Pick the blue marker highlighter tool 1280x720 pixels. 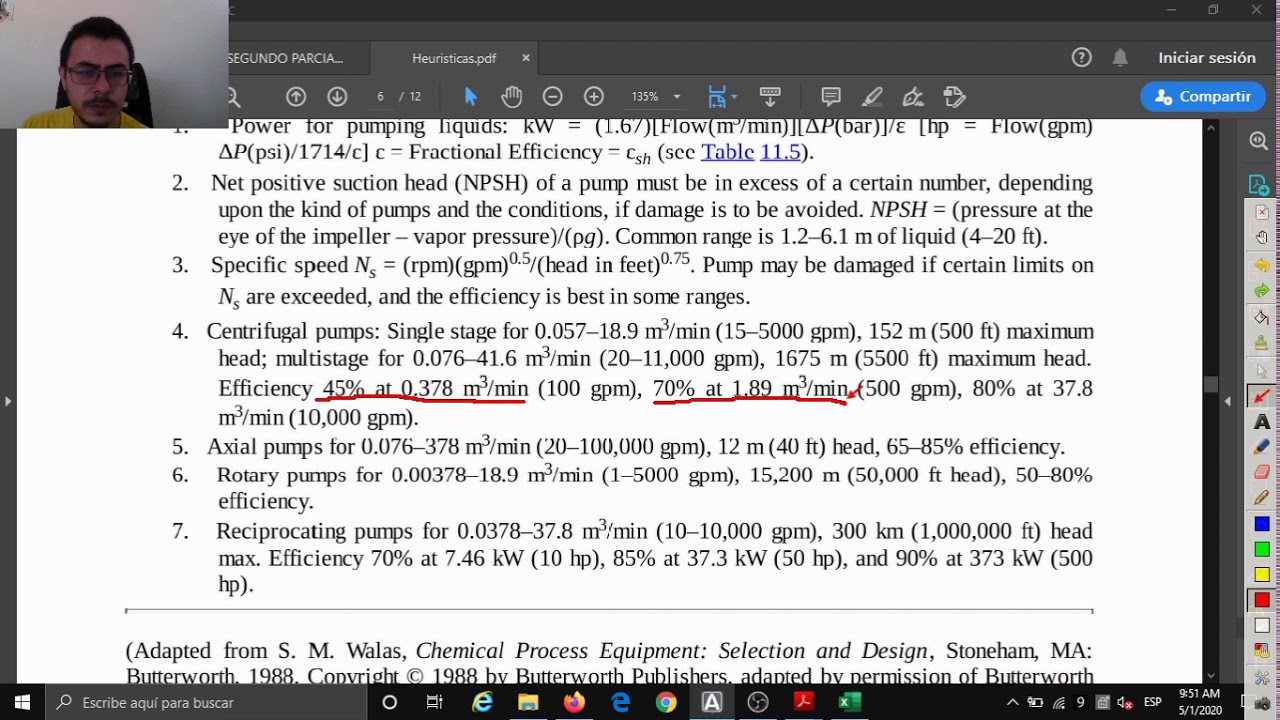[1262, 447]
